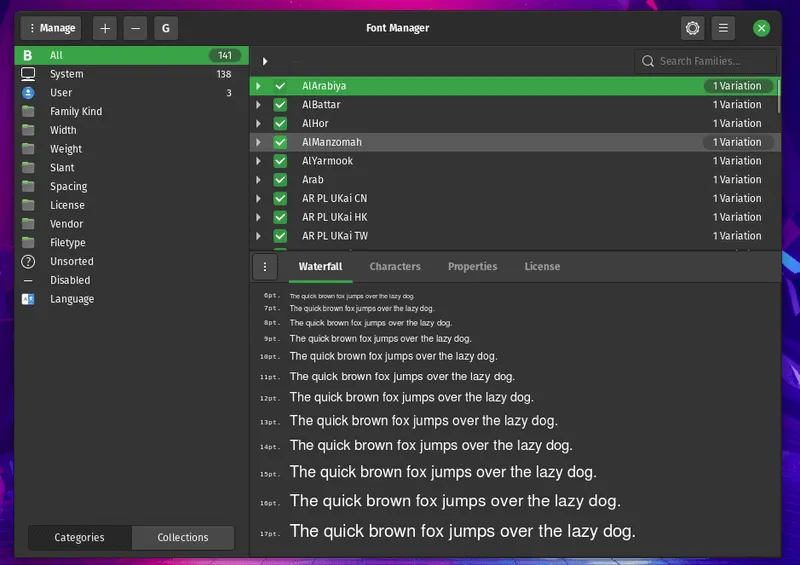The width and height of the screenshot is (800, 565).
Task: Click the Collections button
Action: pyautogui.click(x=183, y=537)
